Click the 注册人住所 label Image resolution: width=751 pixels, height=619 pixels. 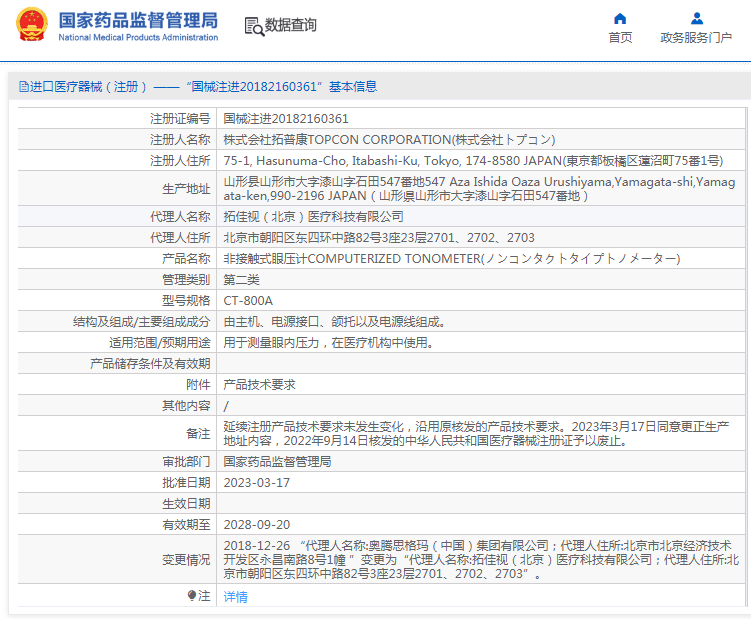coord(180,161)
